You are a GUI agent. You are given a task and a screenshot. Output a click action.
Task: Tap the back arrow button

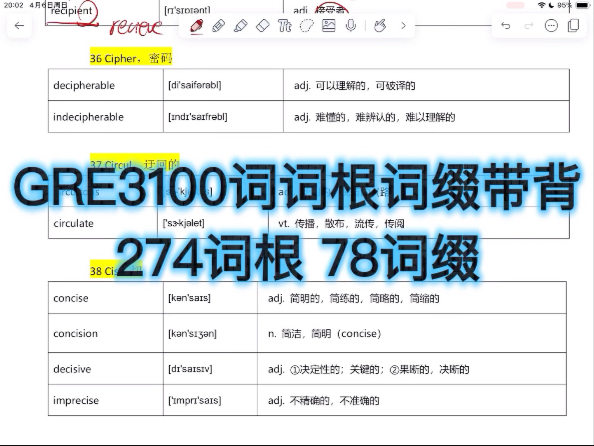tap(19, 26)
